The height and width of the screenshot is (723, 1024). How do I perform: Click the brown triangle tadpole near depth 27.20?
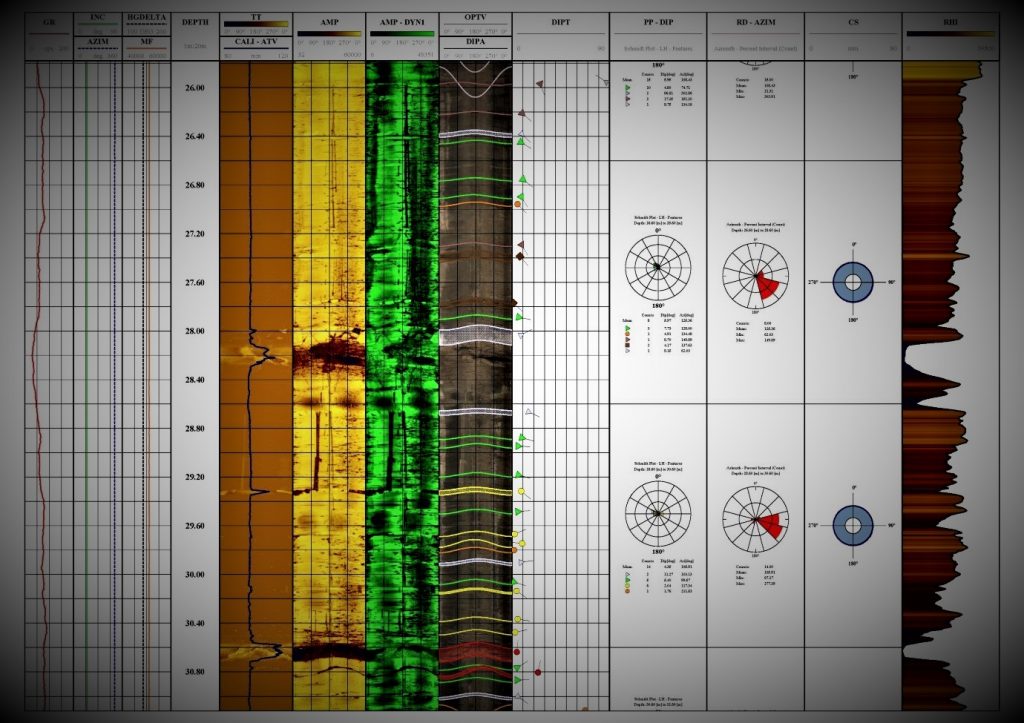521,243
